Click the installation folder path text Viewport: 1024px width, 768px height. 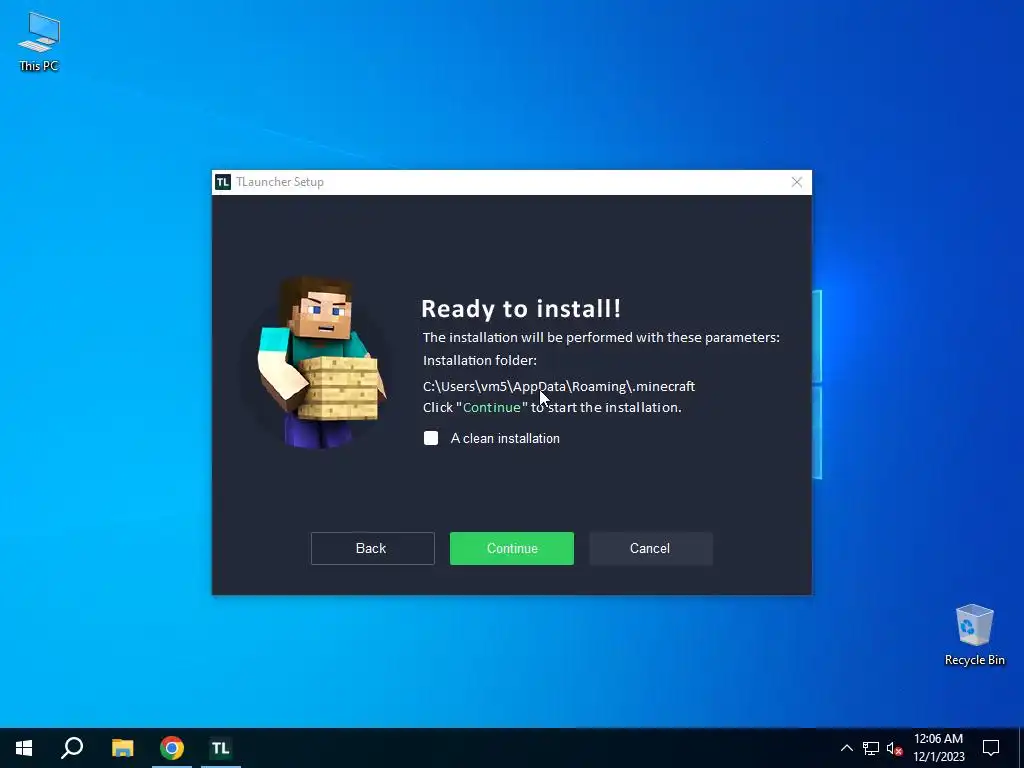[x=558, y=387]
